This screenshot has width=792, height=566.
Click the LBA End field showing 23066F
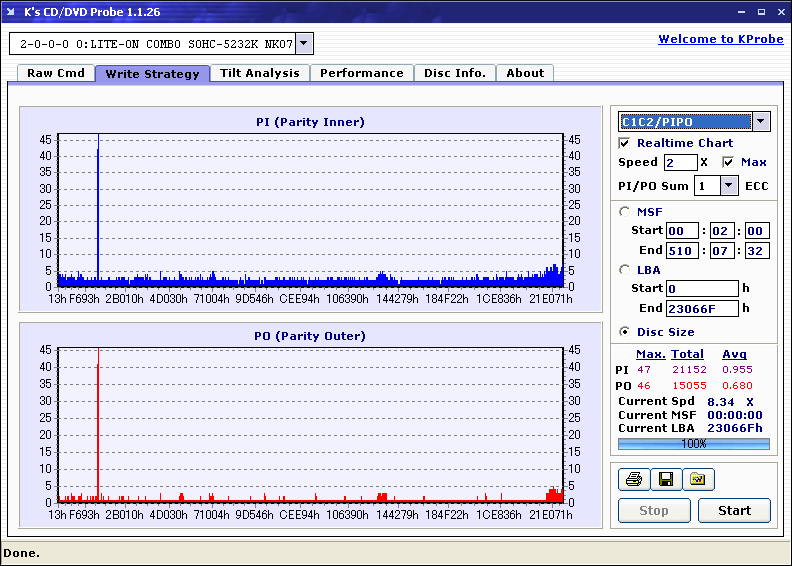pyautogui.click(x=702, y=309)
